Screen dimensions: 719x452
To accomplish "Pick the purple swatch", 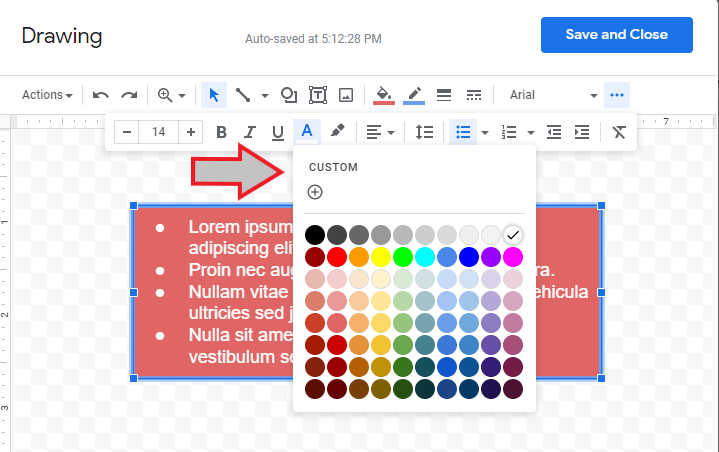I will [491, 257].
